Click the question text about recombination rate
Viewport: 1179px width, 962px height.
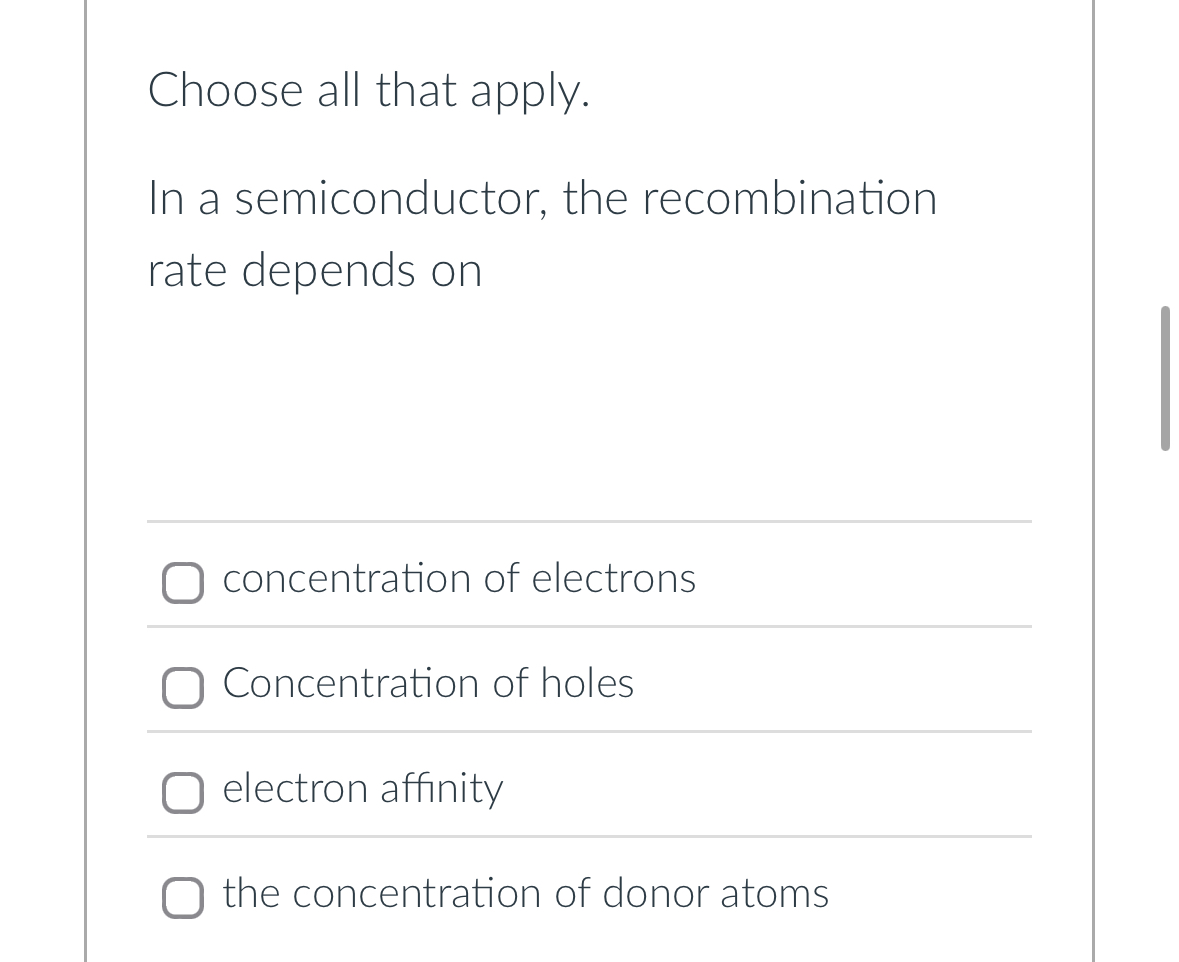click(x=540, y=232)
